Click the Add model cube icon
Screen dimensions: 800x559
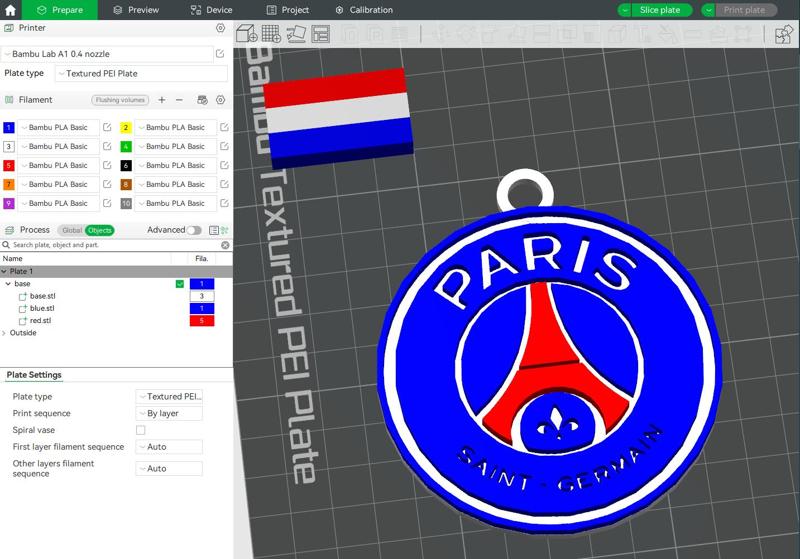pyautogui.click(x=246, y=34)
